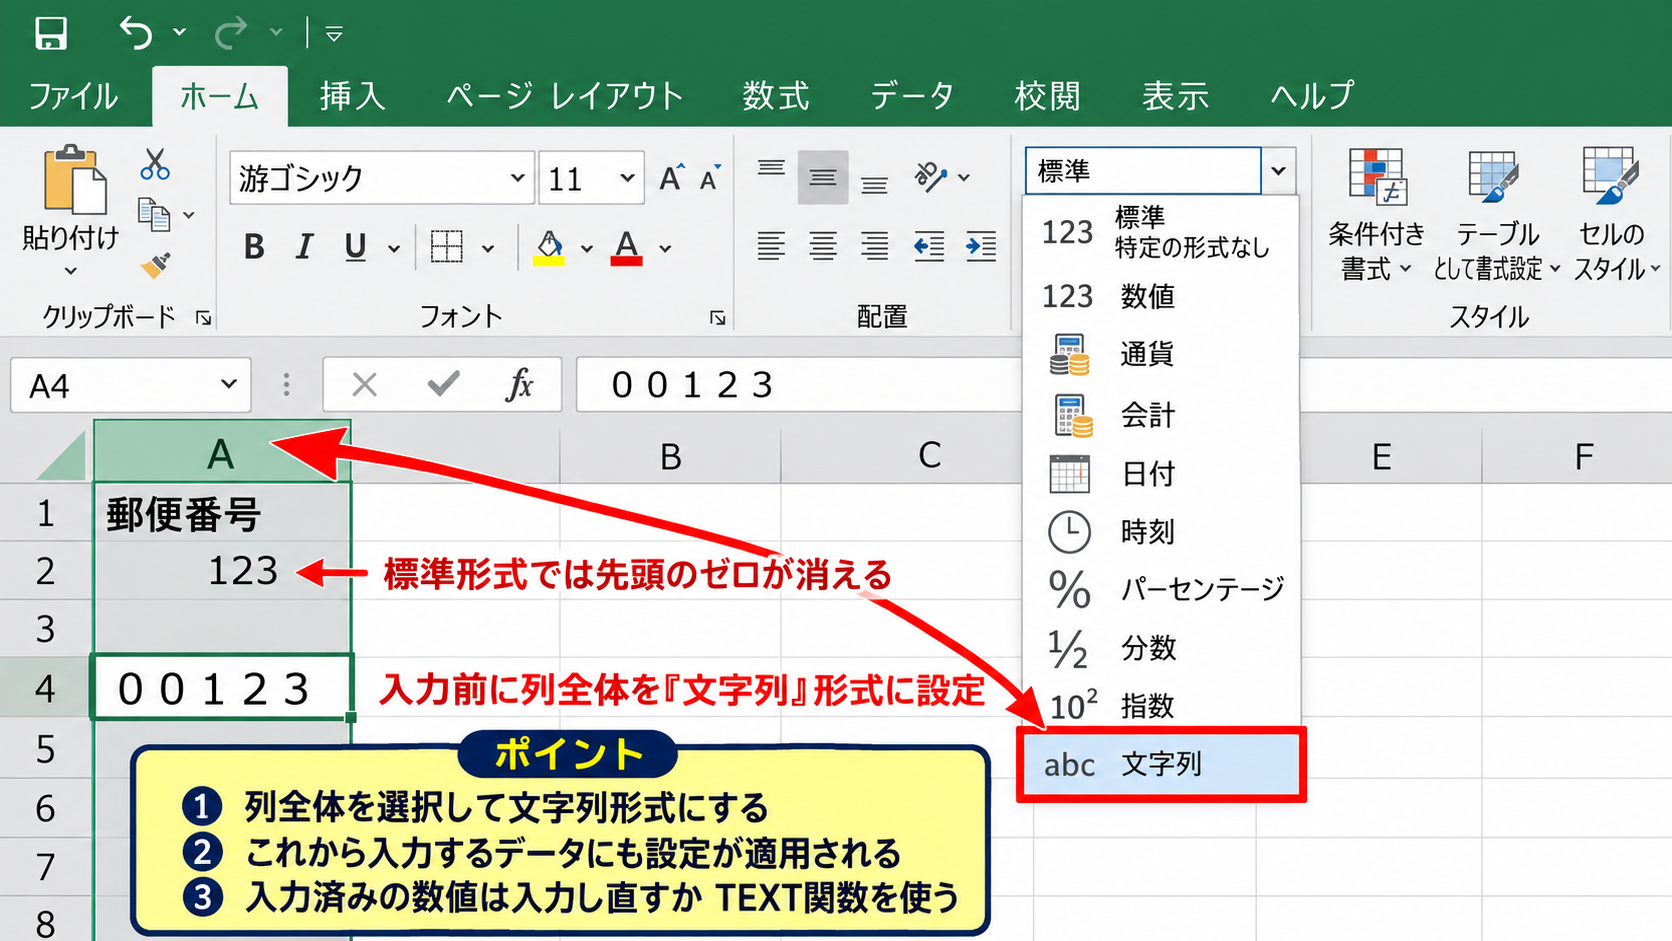
Task: Toggle middle vertical alignment
Action: coord(823,178)
